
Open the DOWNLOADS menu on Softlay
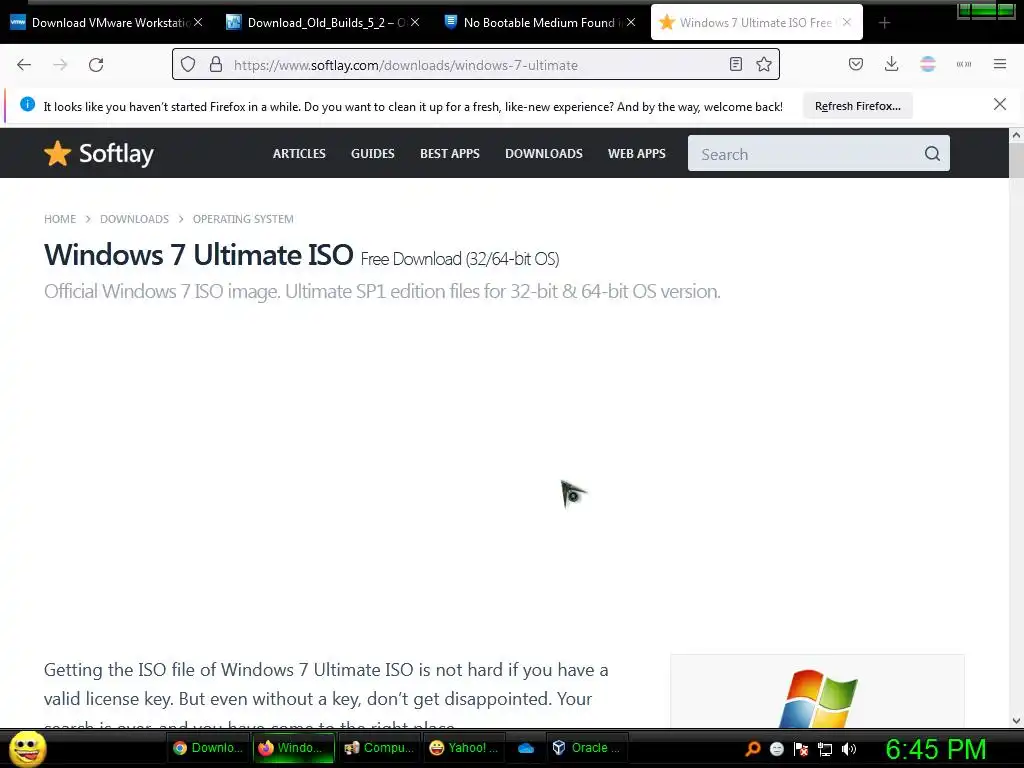(544, 153)
